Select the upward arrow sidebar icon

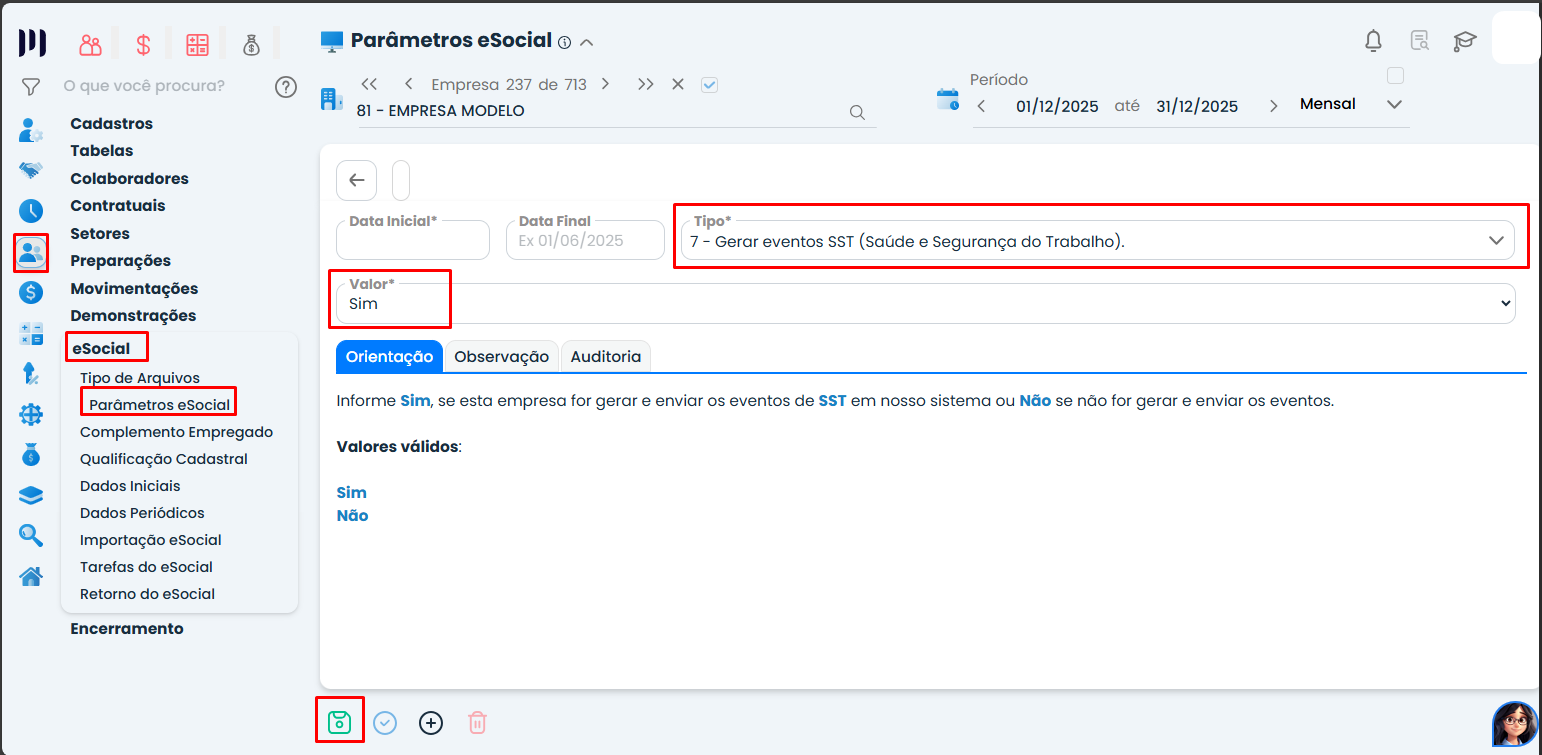coord(31,374)
